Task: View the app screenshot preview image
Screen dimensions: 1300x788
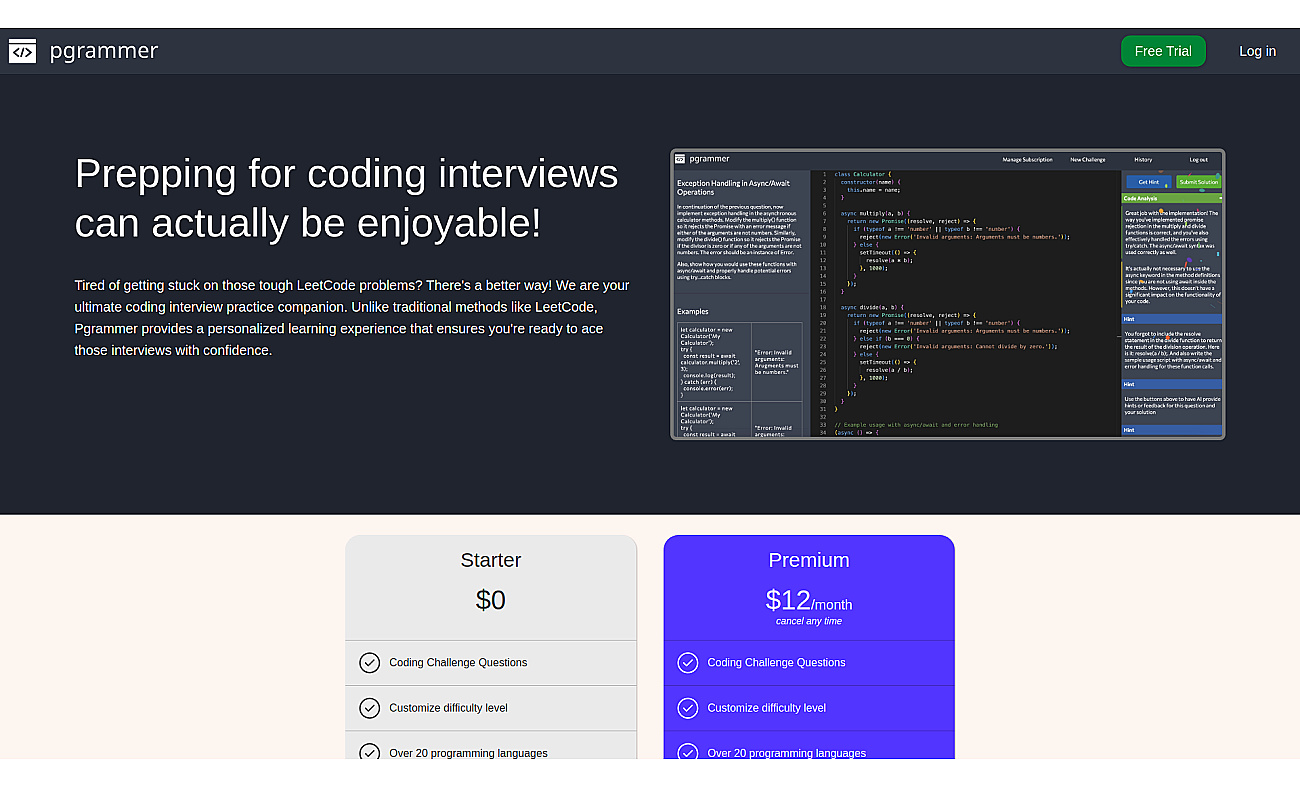Action: (947, 294)
